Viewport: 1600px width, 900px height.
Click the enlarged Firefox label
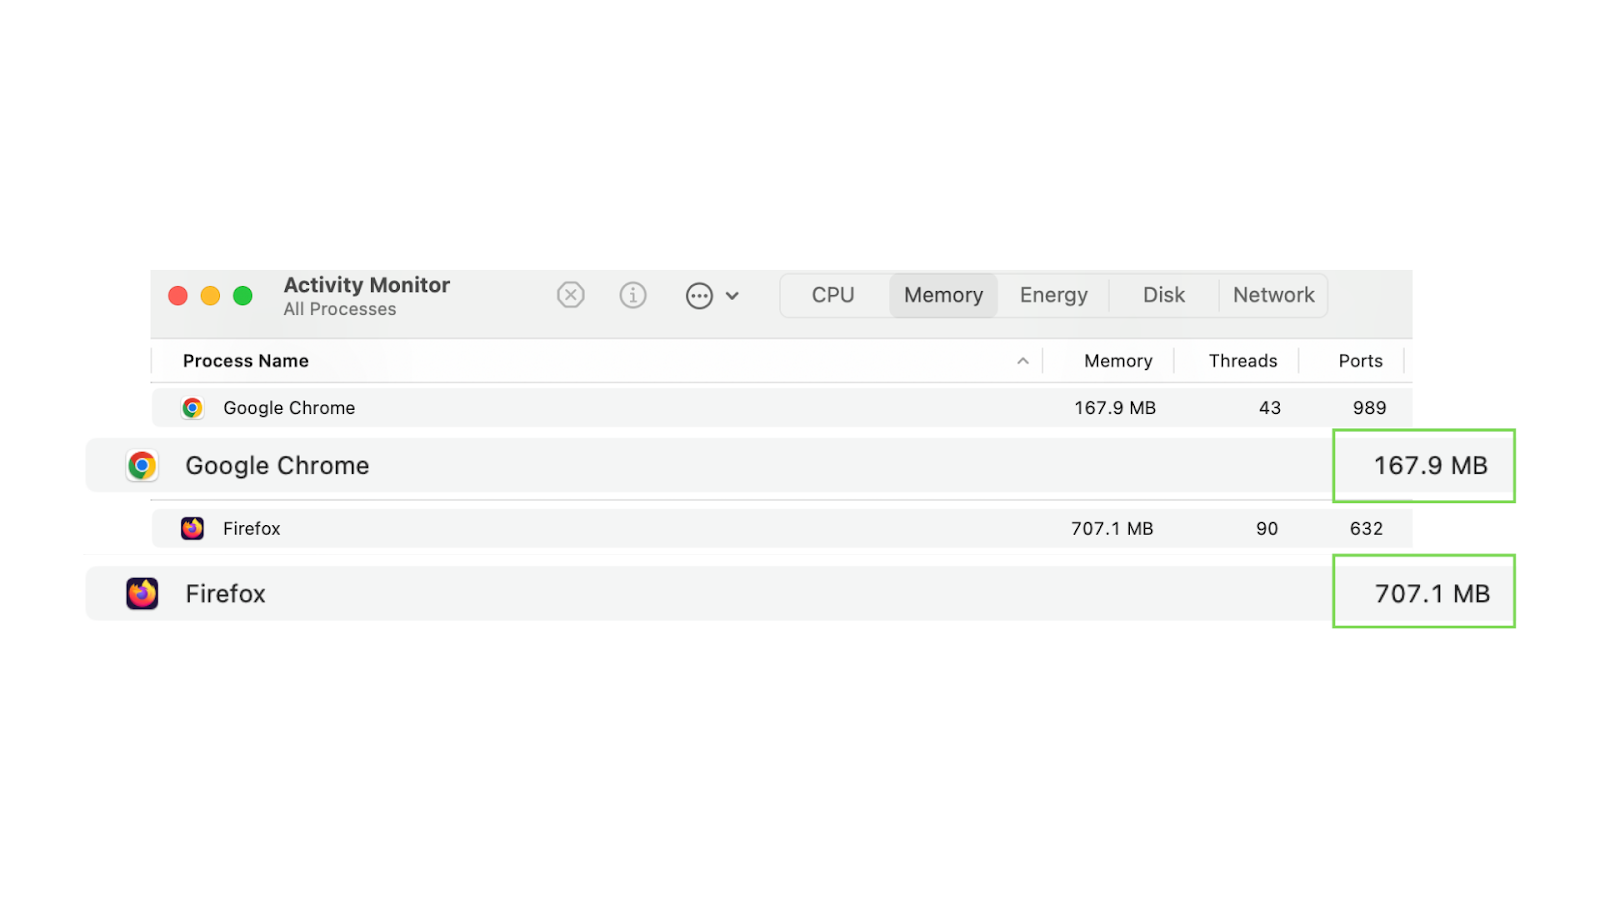click(225, 594)
